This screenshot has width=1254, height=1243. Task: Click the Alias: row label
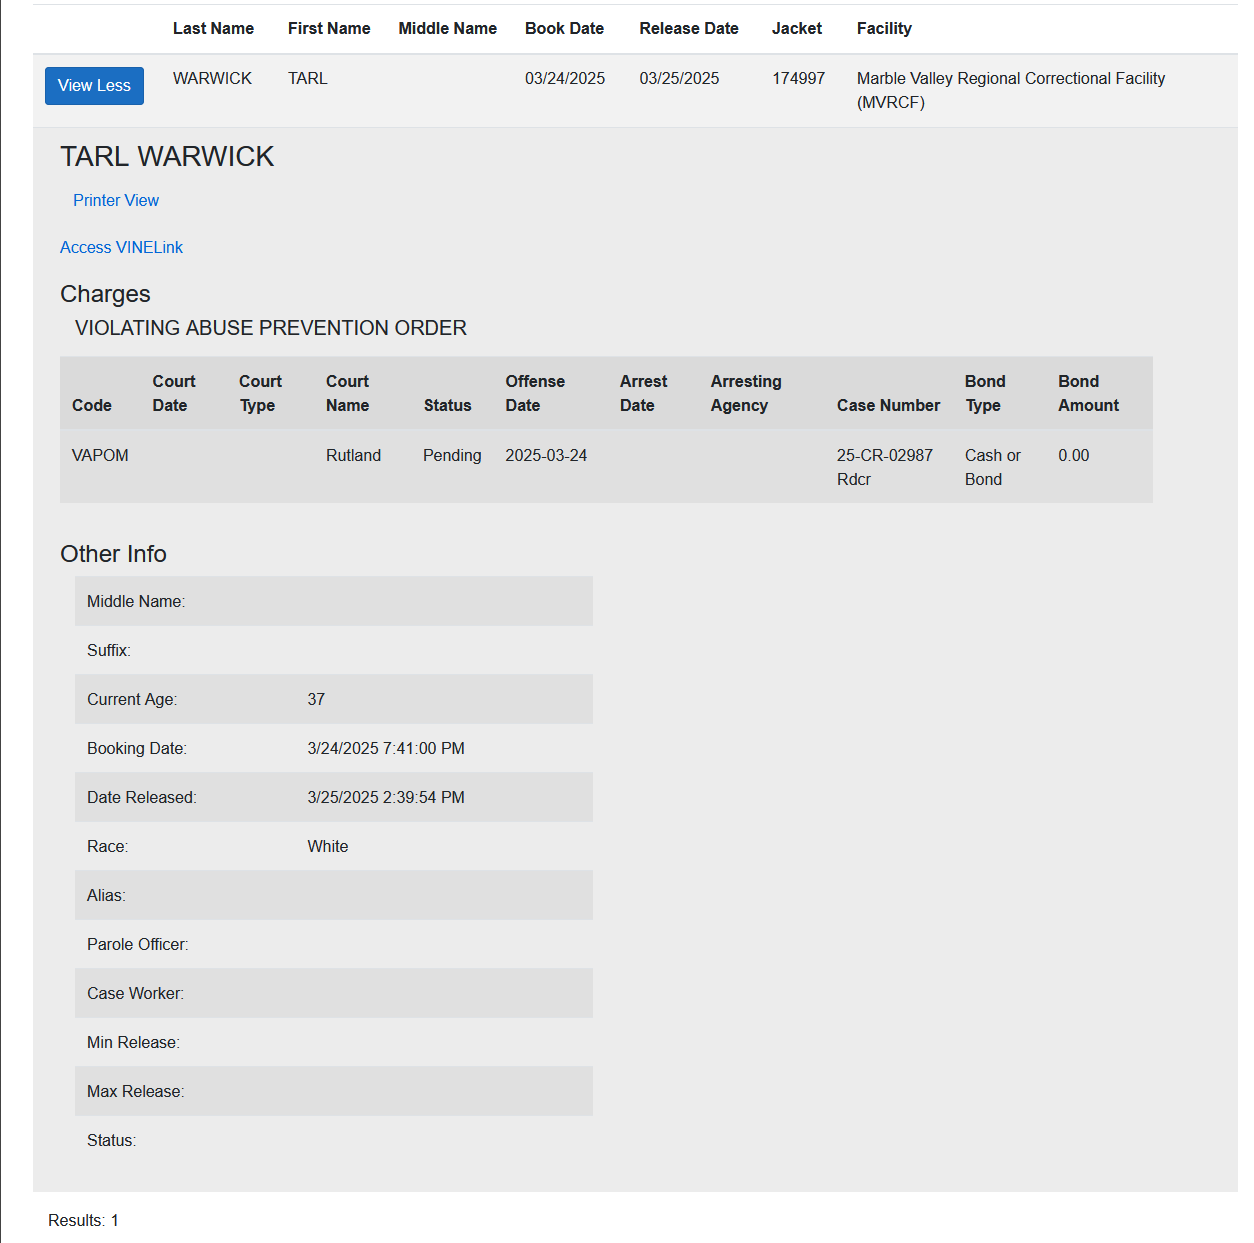pos(106,895)
